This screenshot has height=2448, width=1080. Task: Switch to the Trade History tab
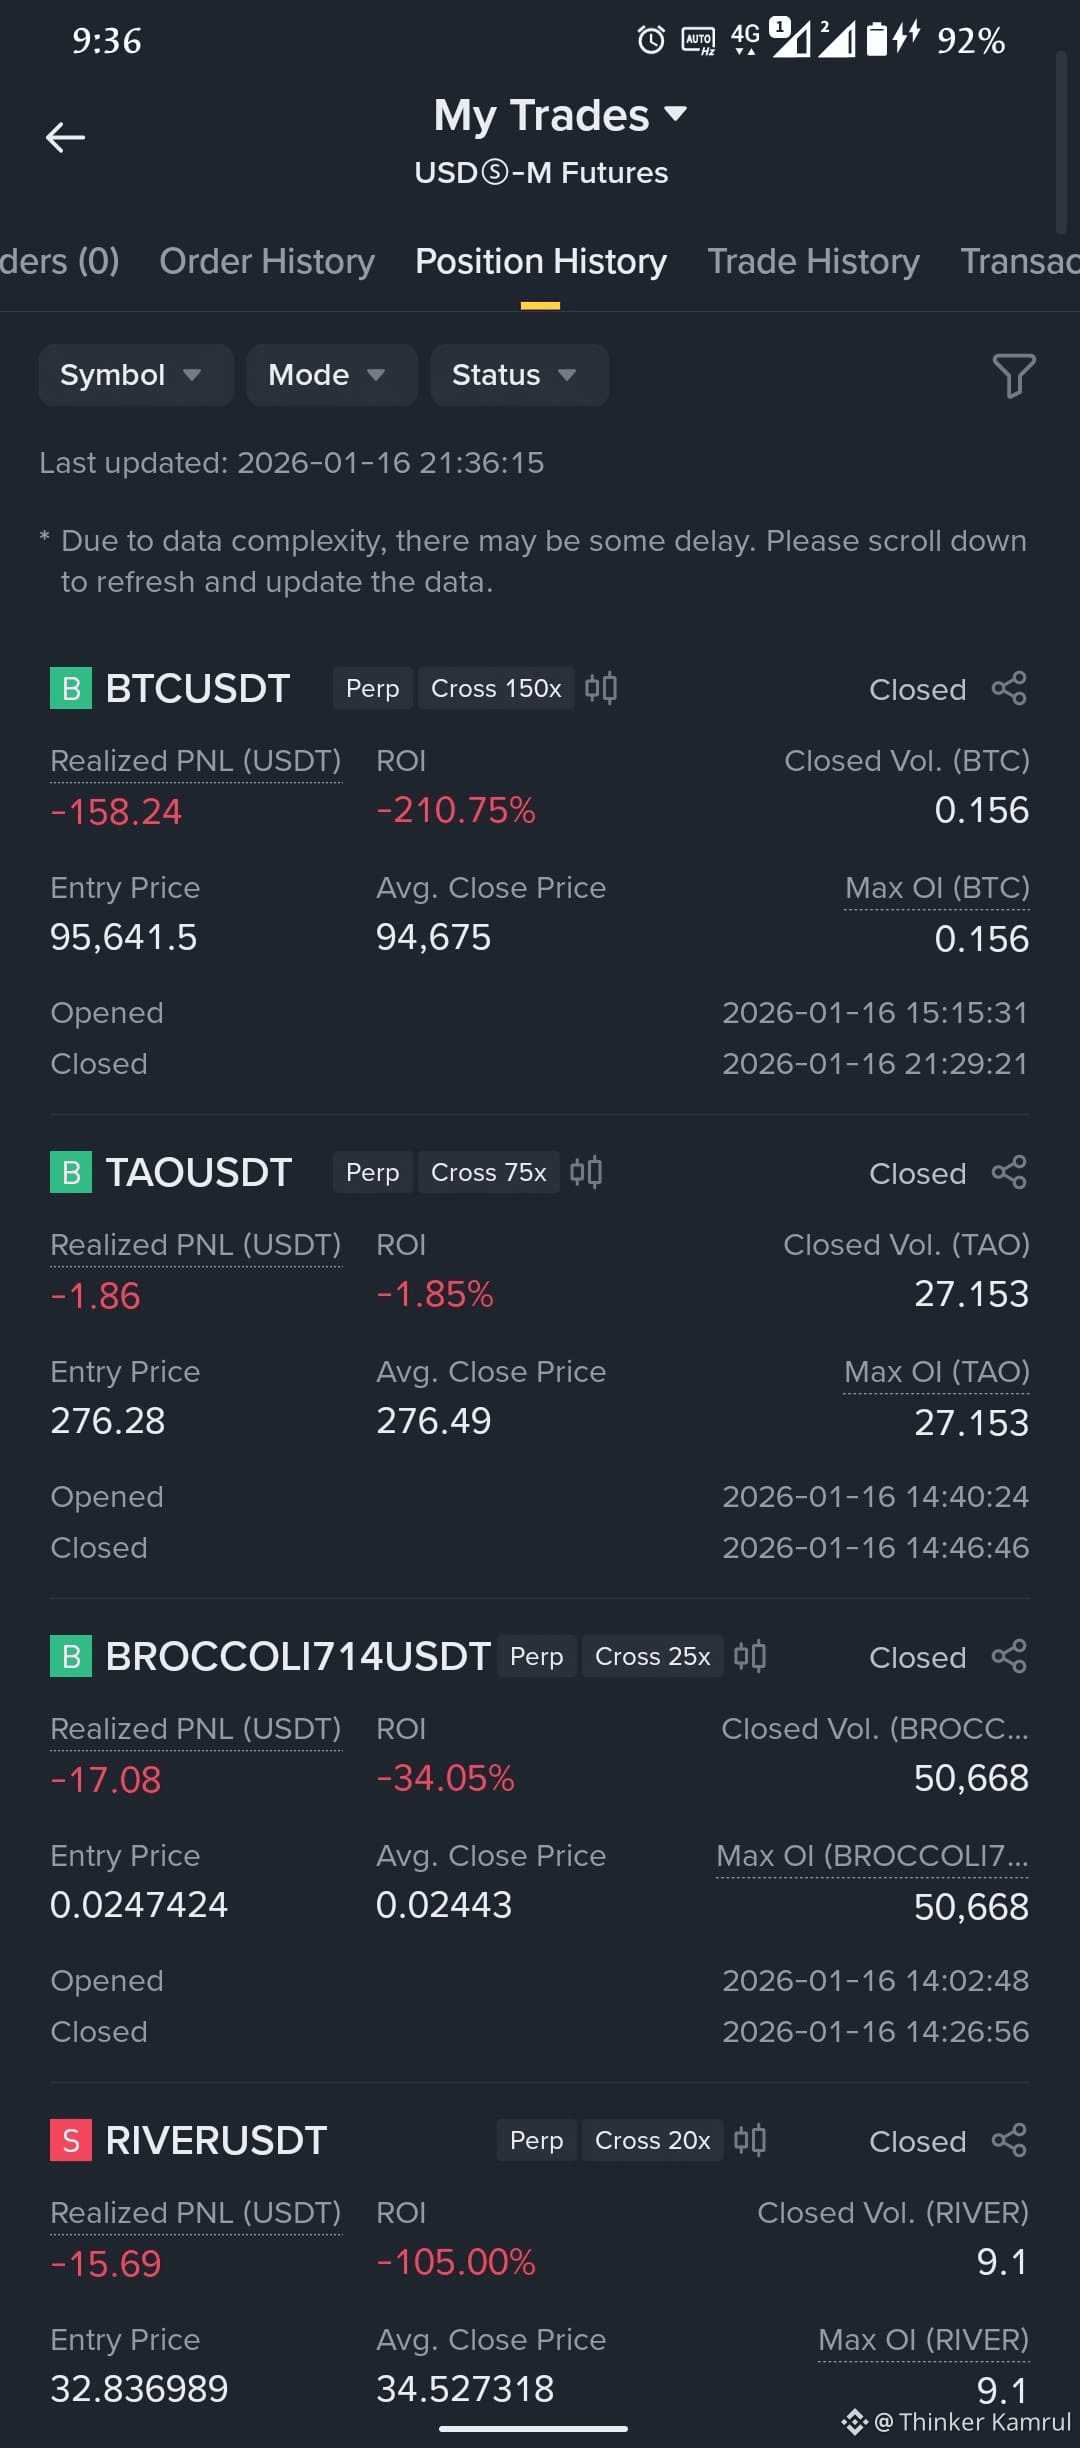tap(813, 261)
